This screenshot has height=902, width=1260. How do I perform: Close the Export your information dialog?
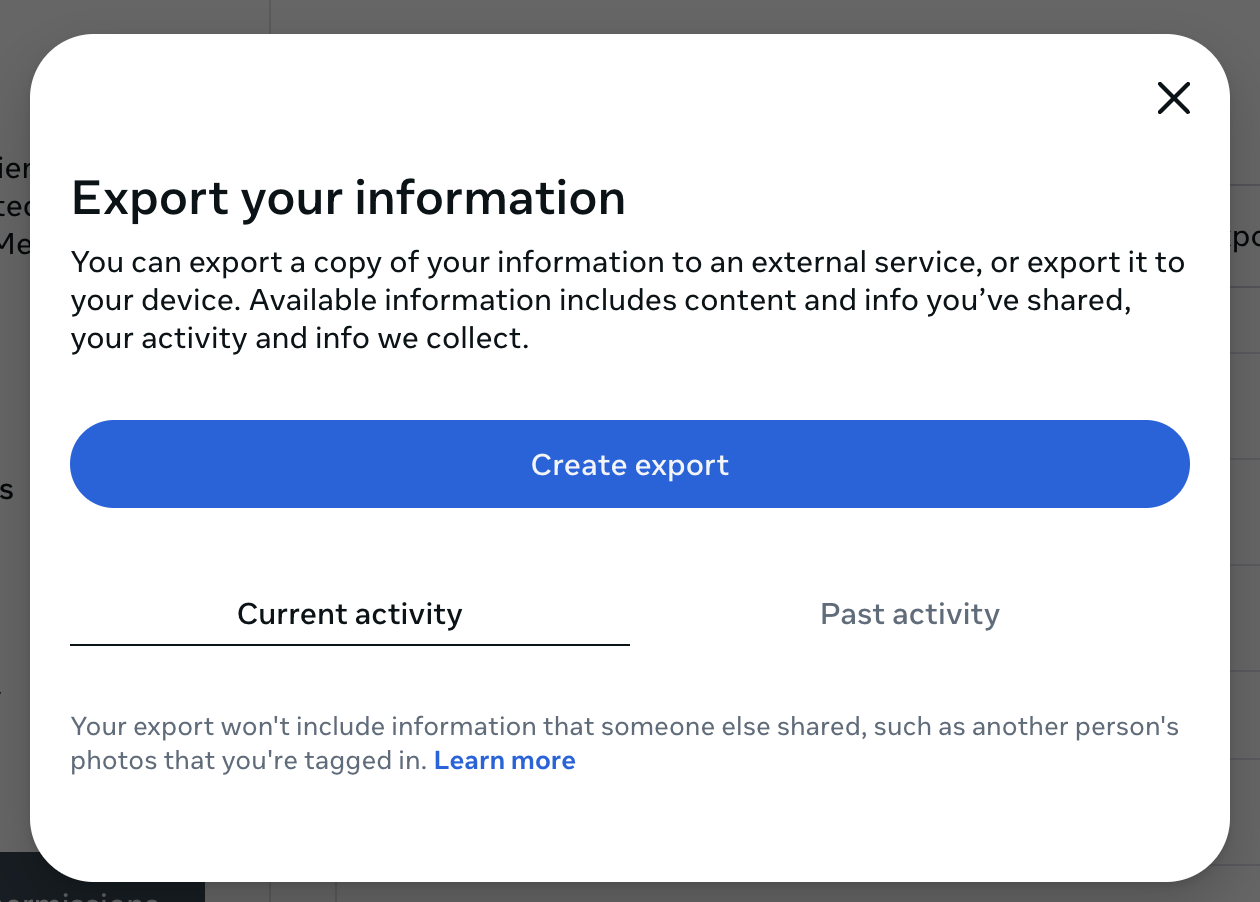pyautogui.click(x=1174, y=98)
